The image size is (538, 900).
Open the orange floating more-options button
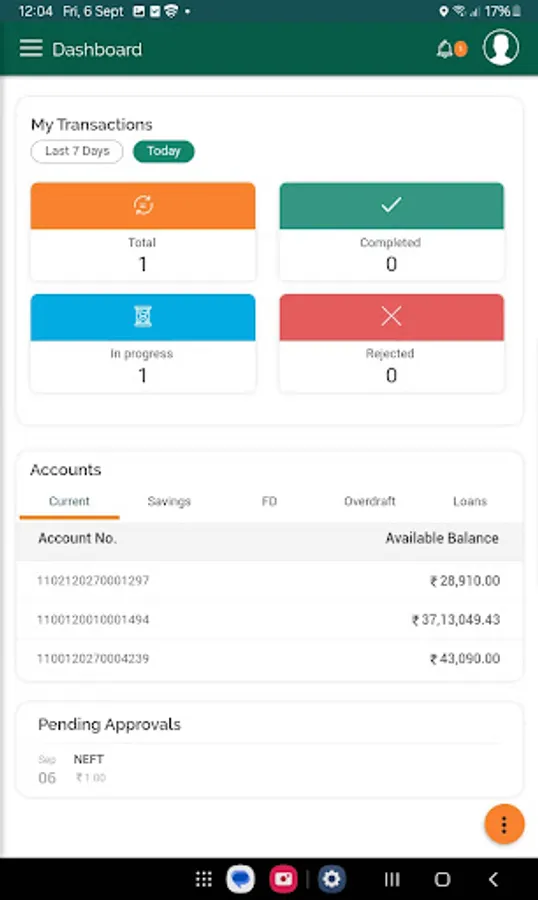click(504, 824)
